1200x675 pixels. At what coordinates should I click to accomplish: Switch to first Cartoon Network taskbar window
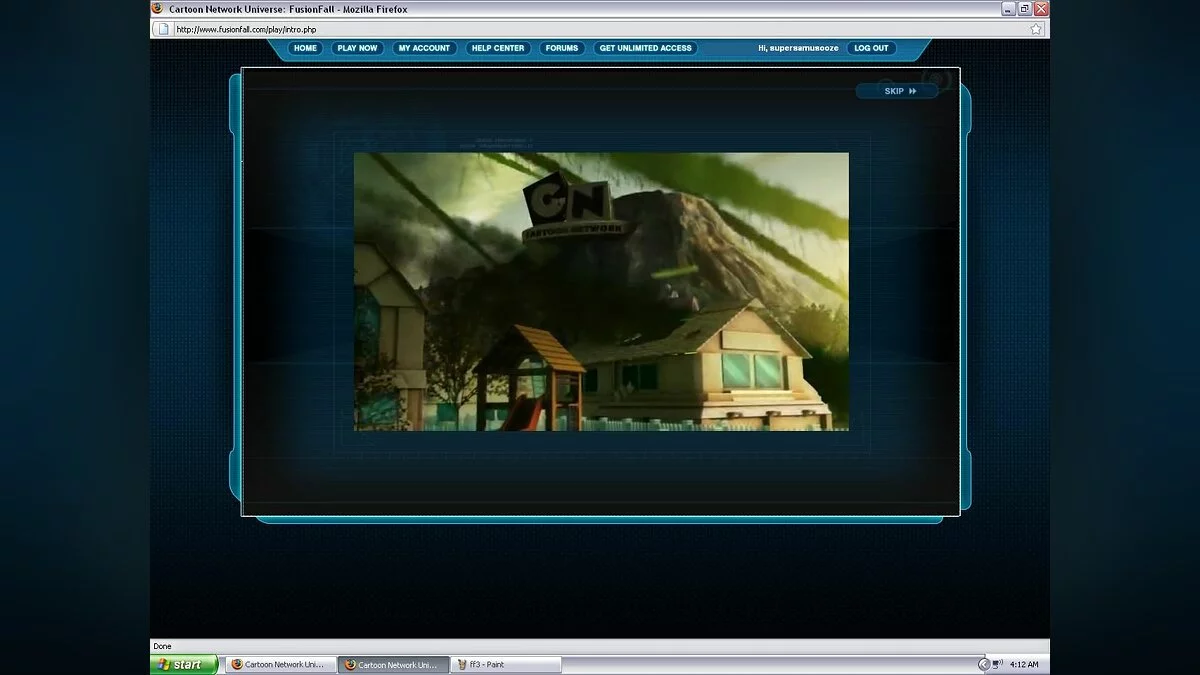click(279, 664)
